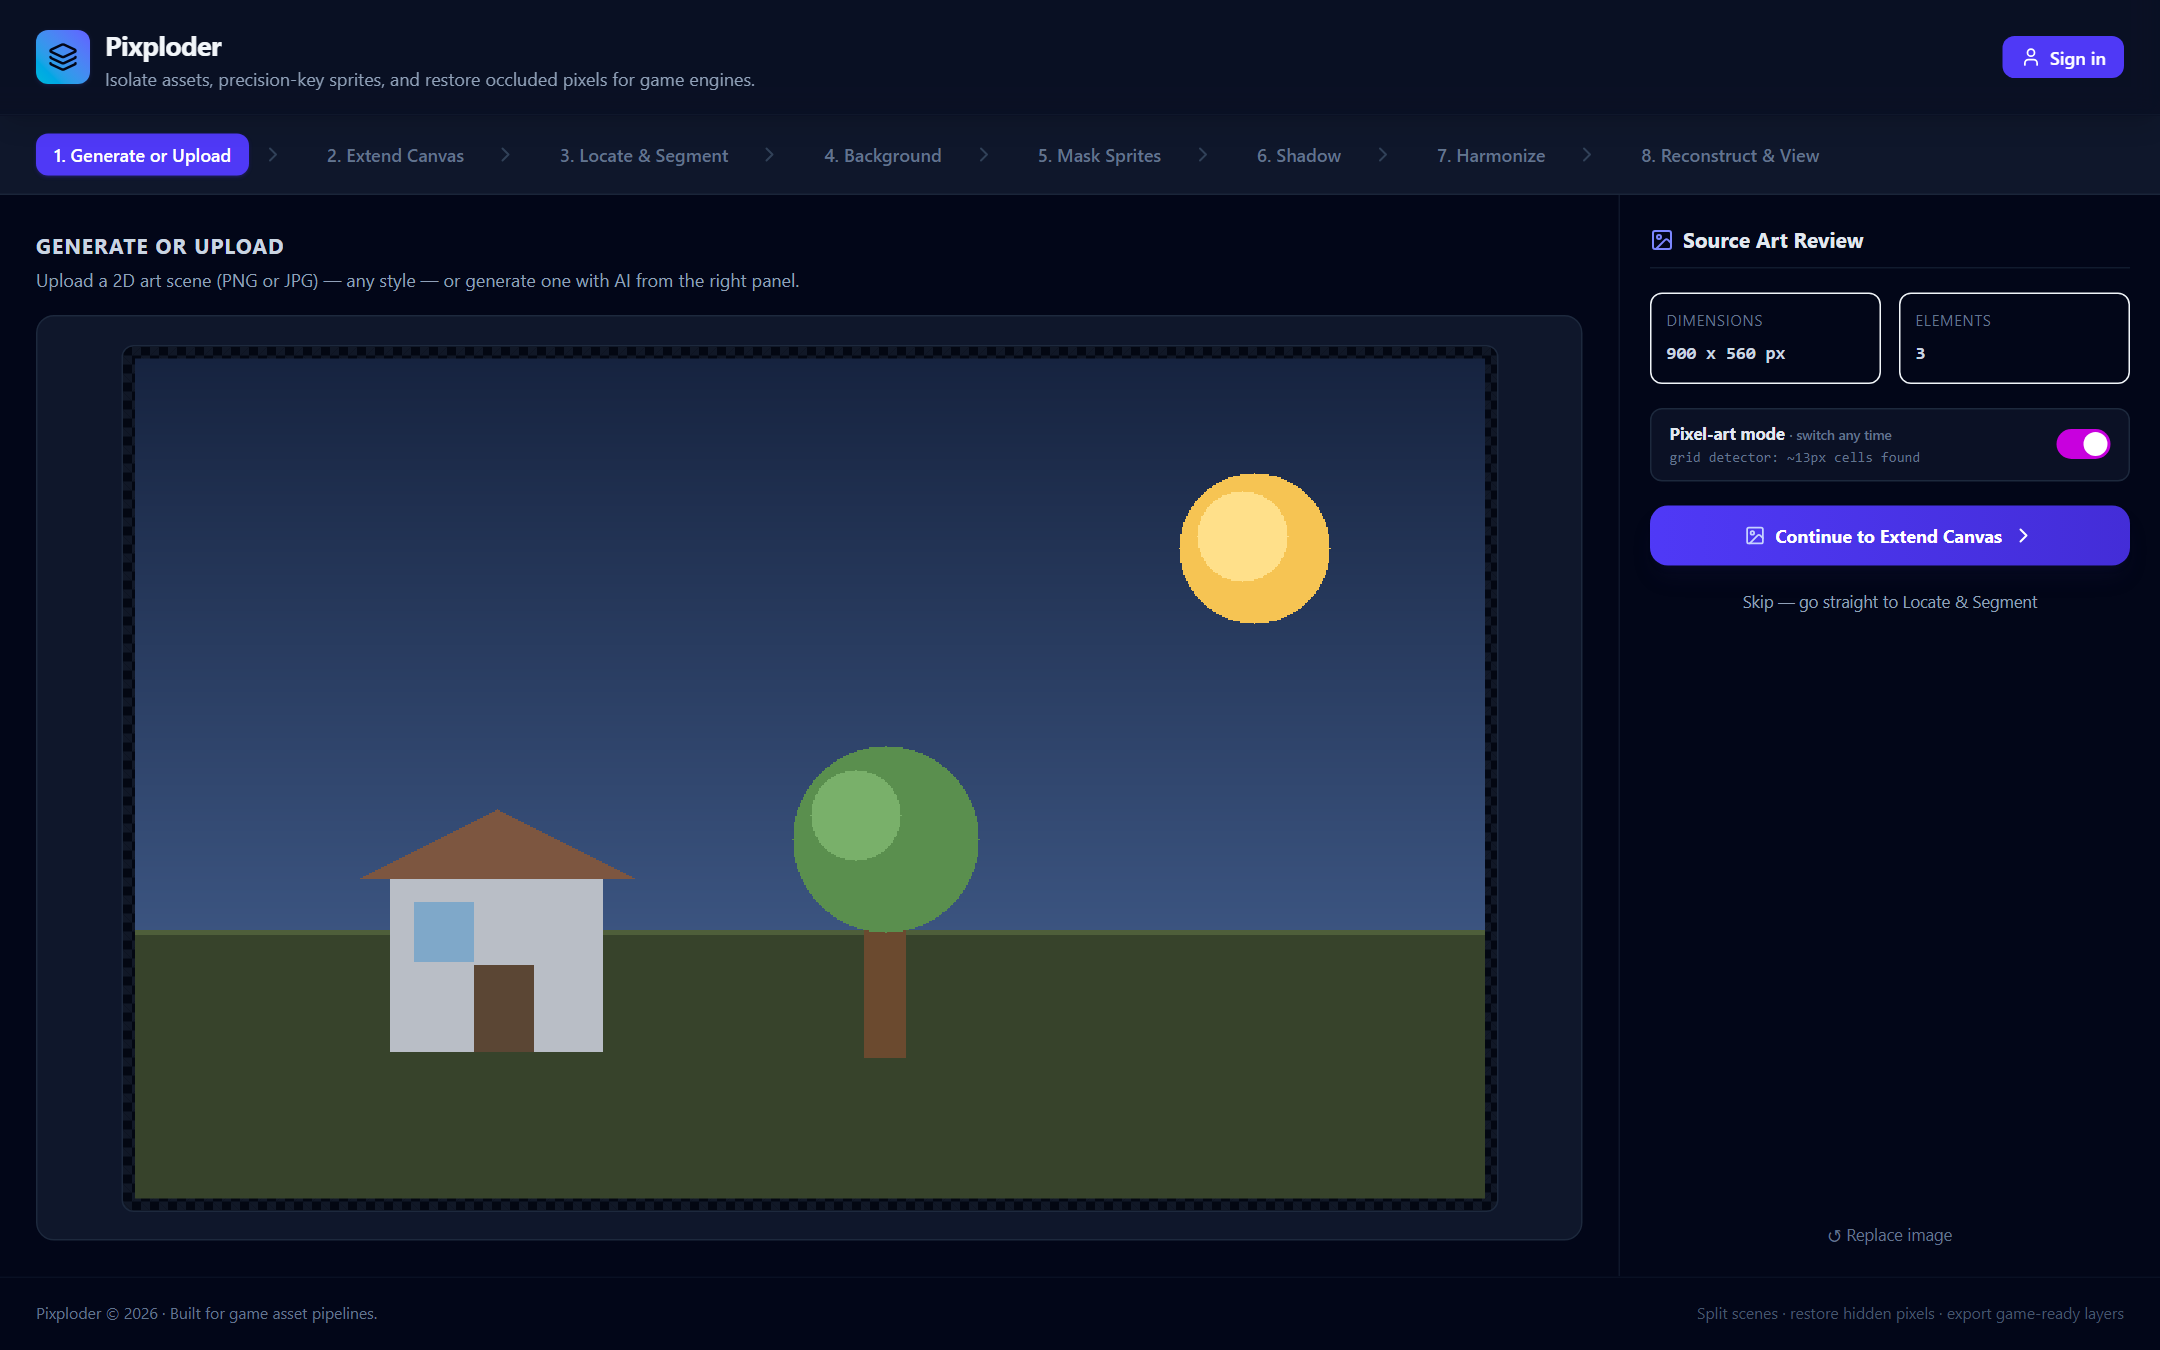Click the Source Art Review image icon
This screenshot has width=2160, height=1350.
(1662, 240)
